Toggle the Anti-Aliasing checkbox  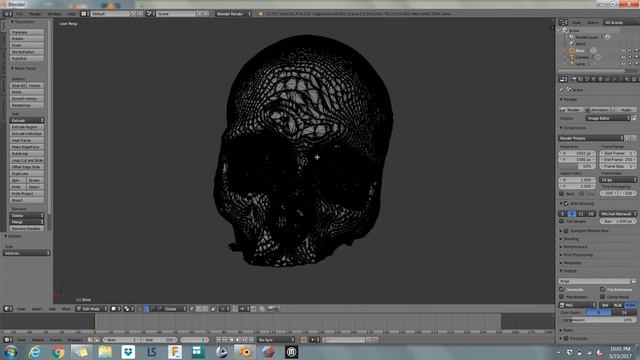coord(566,203)
